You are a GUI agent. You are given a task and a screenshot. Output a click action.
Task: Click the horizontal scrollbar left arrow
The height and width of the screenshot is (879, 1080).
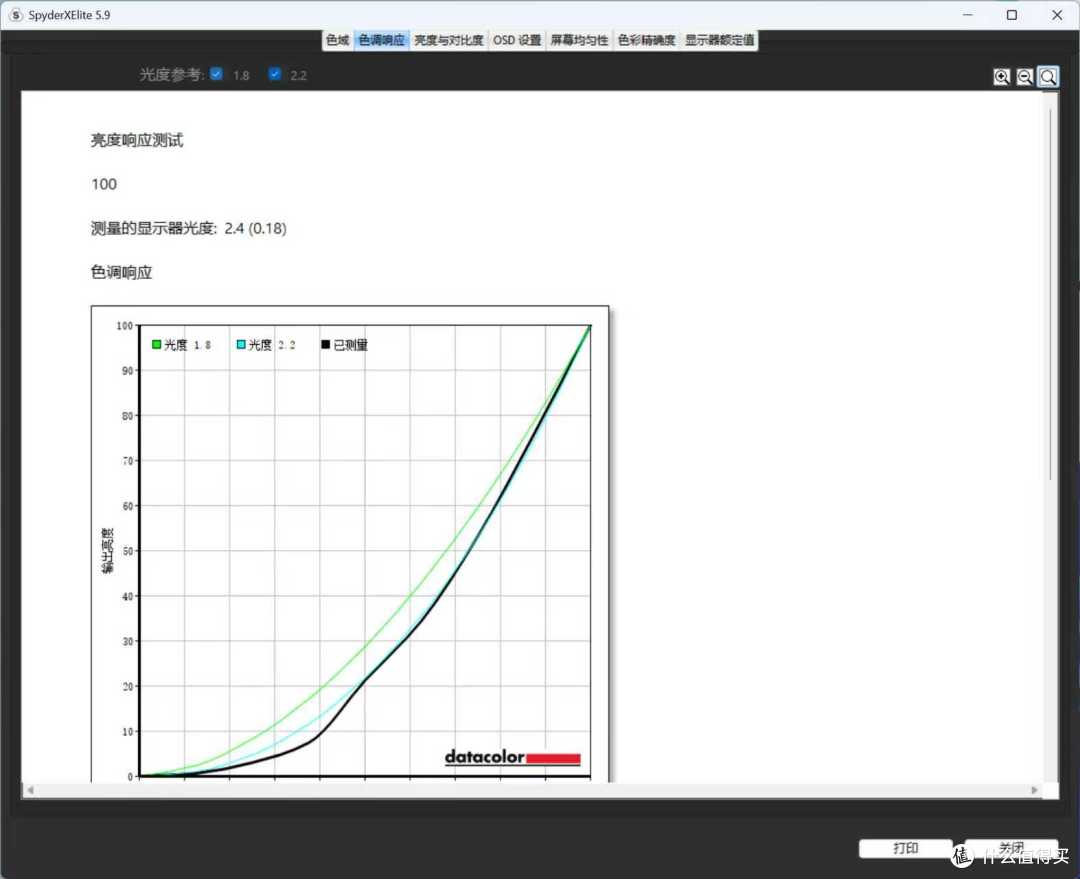point(30,790)
